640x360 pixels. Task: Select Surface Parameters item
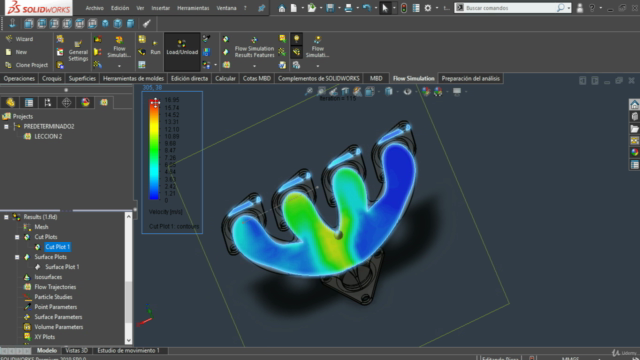[58, 317]
